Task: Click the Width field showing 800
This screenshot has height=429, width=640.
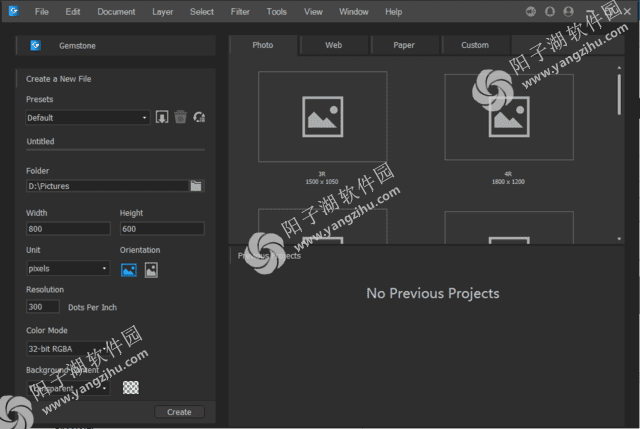Action: 68,229
